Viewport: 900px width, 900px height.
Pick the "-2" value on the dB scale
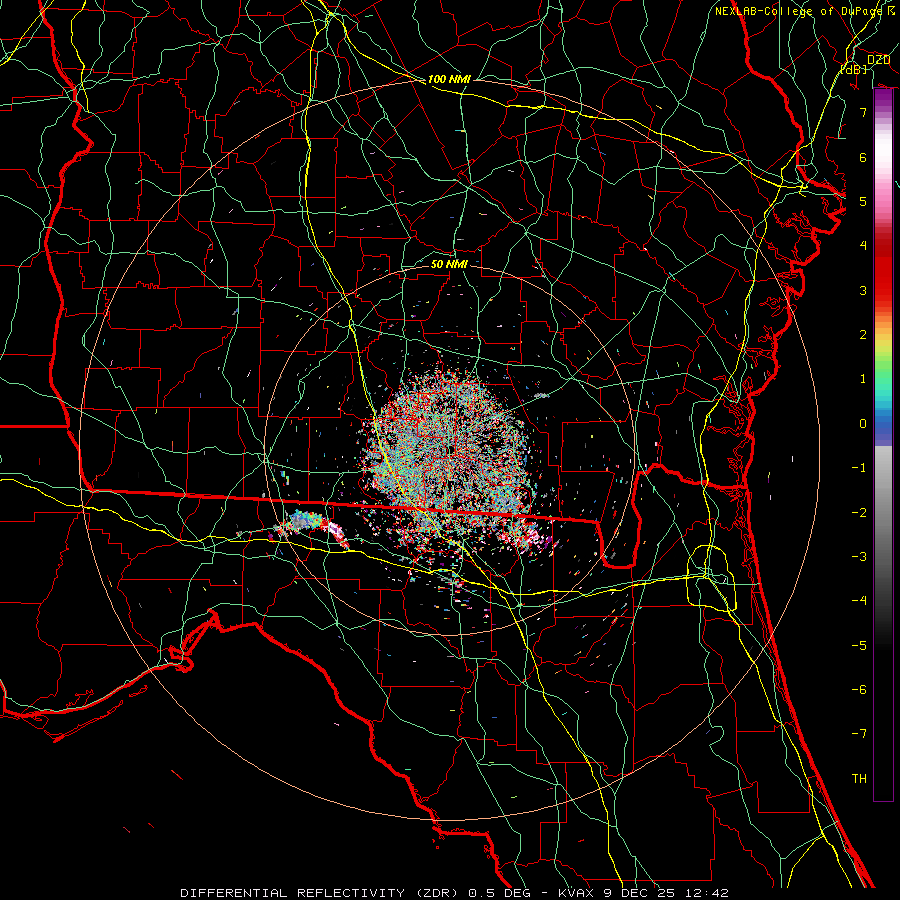pyautogui.click(x=859, y=513)
